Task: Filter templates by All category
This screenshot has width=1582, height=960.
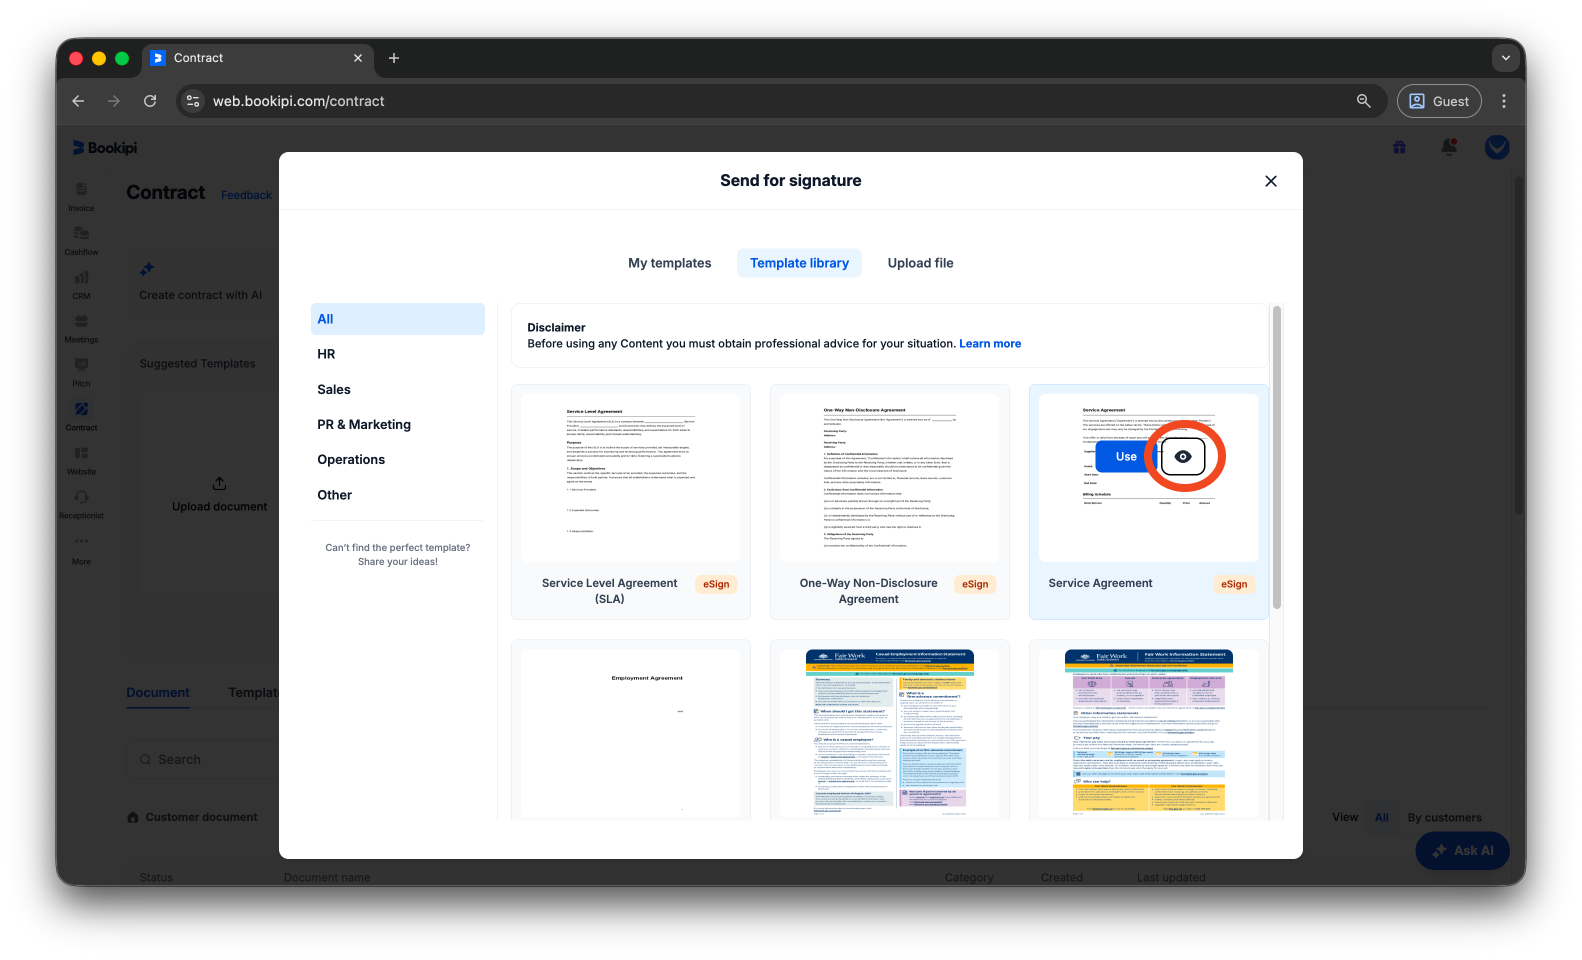Action: point(398,319)
